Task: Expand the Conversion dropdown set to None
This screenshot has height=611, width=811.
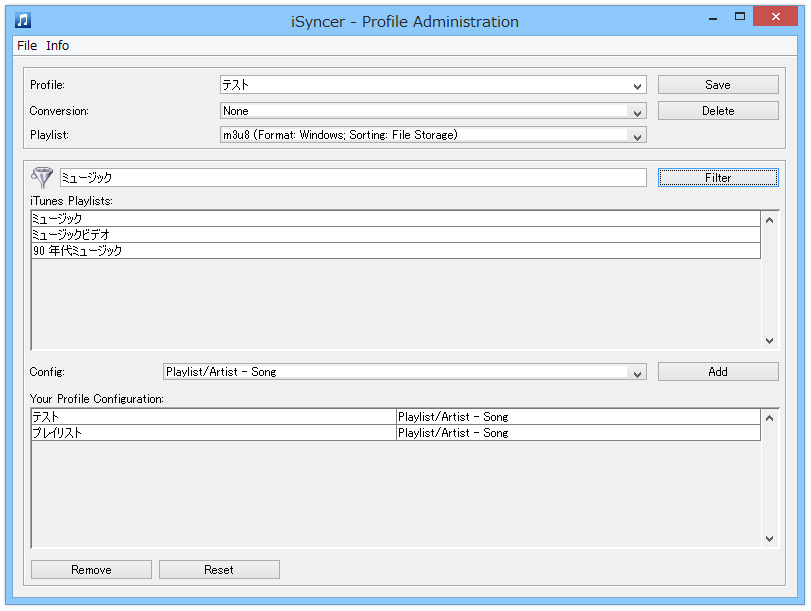Action: 637,112
